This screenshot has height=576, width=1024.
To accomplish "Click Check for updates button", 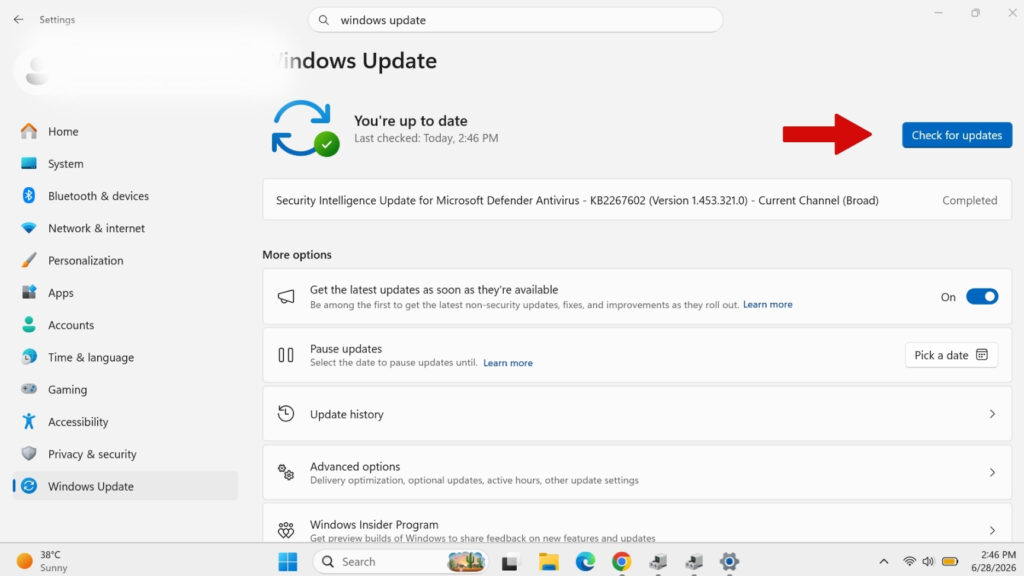I will tap(957, 135).
